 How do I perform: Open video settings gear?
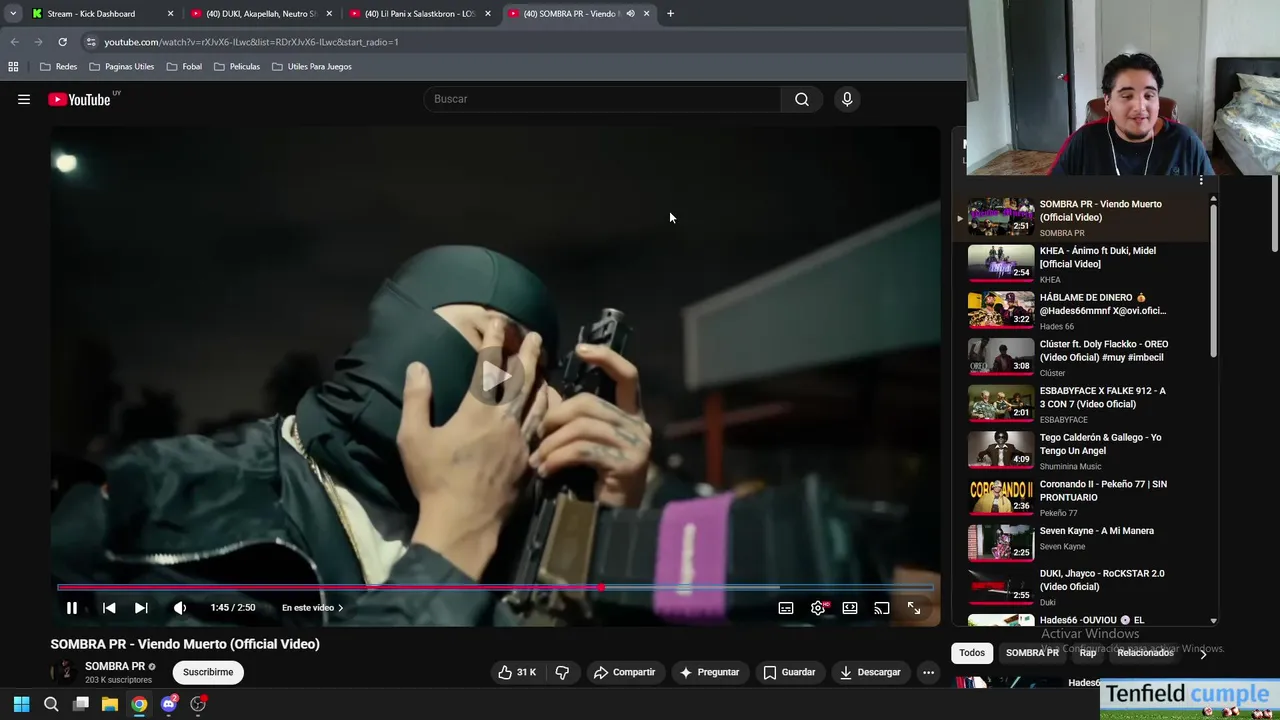[818, 608]
